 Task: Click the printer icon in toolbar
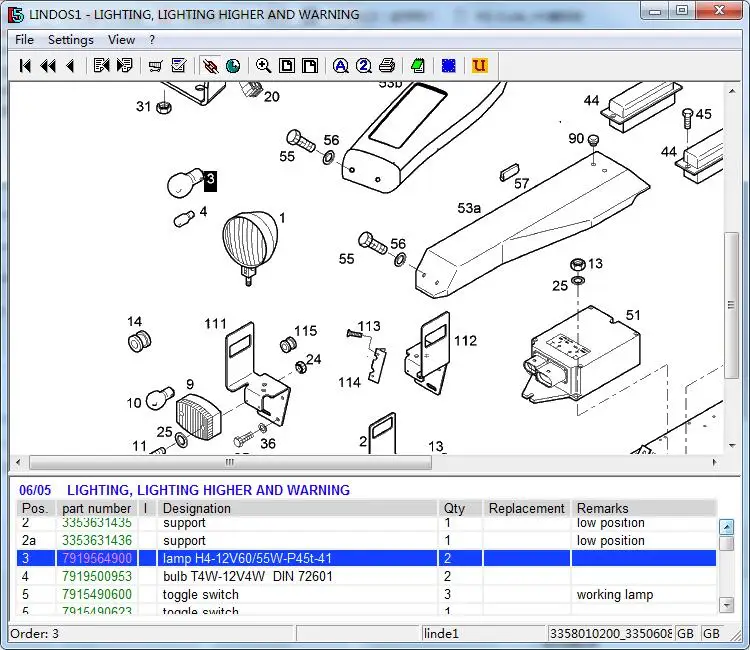(x=387, y=66)
